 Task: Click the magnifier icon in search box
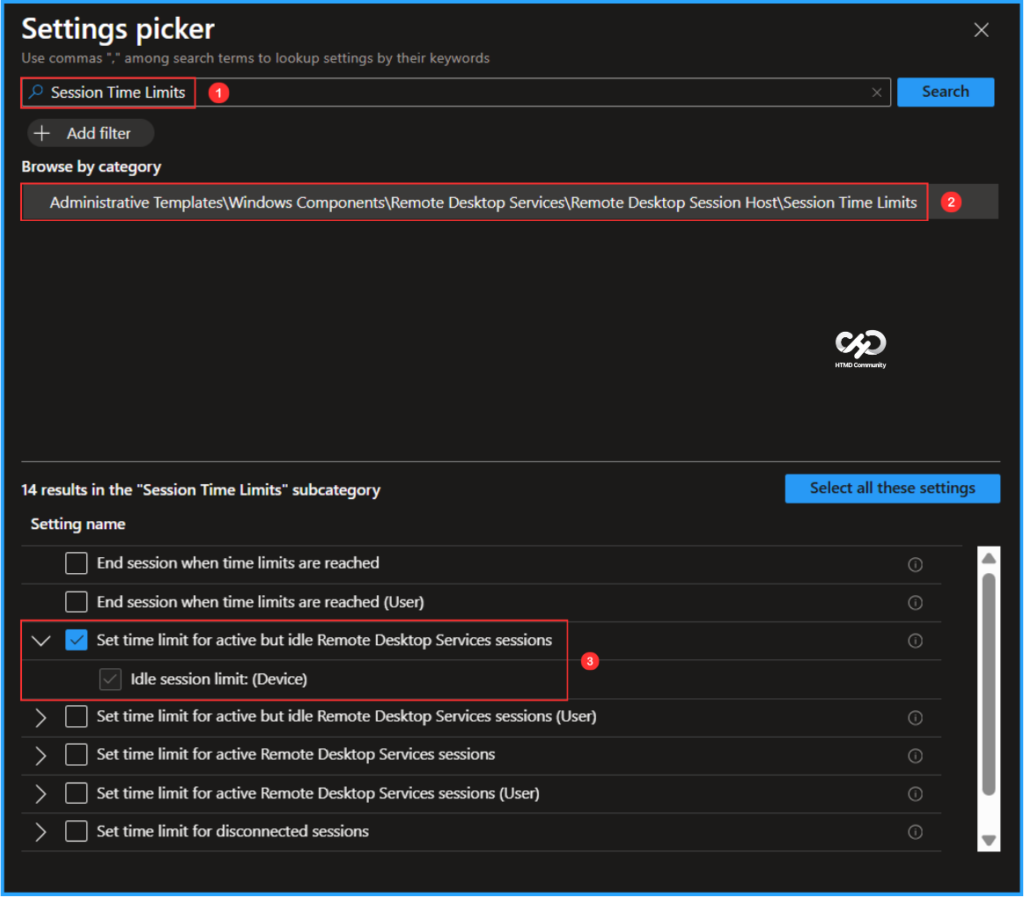tap(37, 92)
